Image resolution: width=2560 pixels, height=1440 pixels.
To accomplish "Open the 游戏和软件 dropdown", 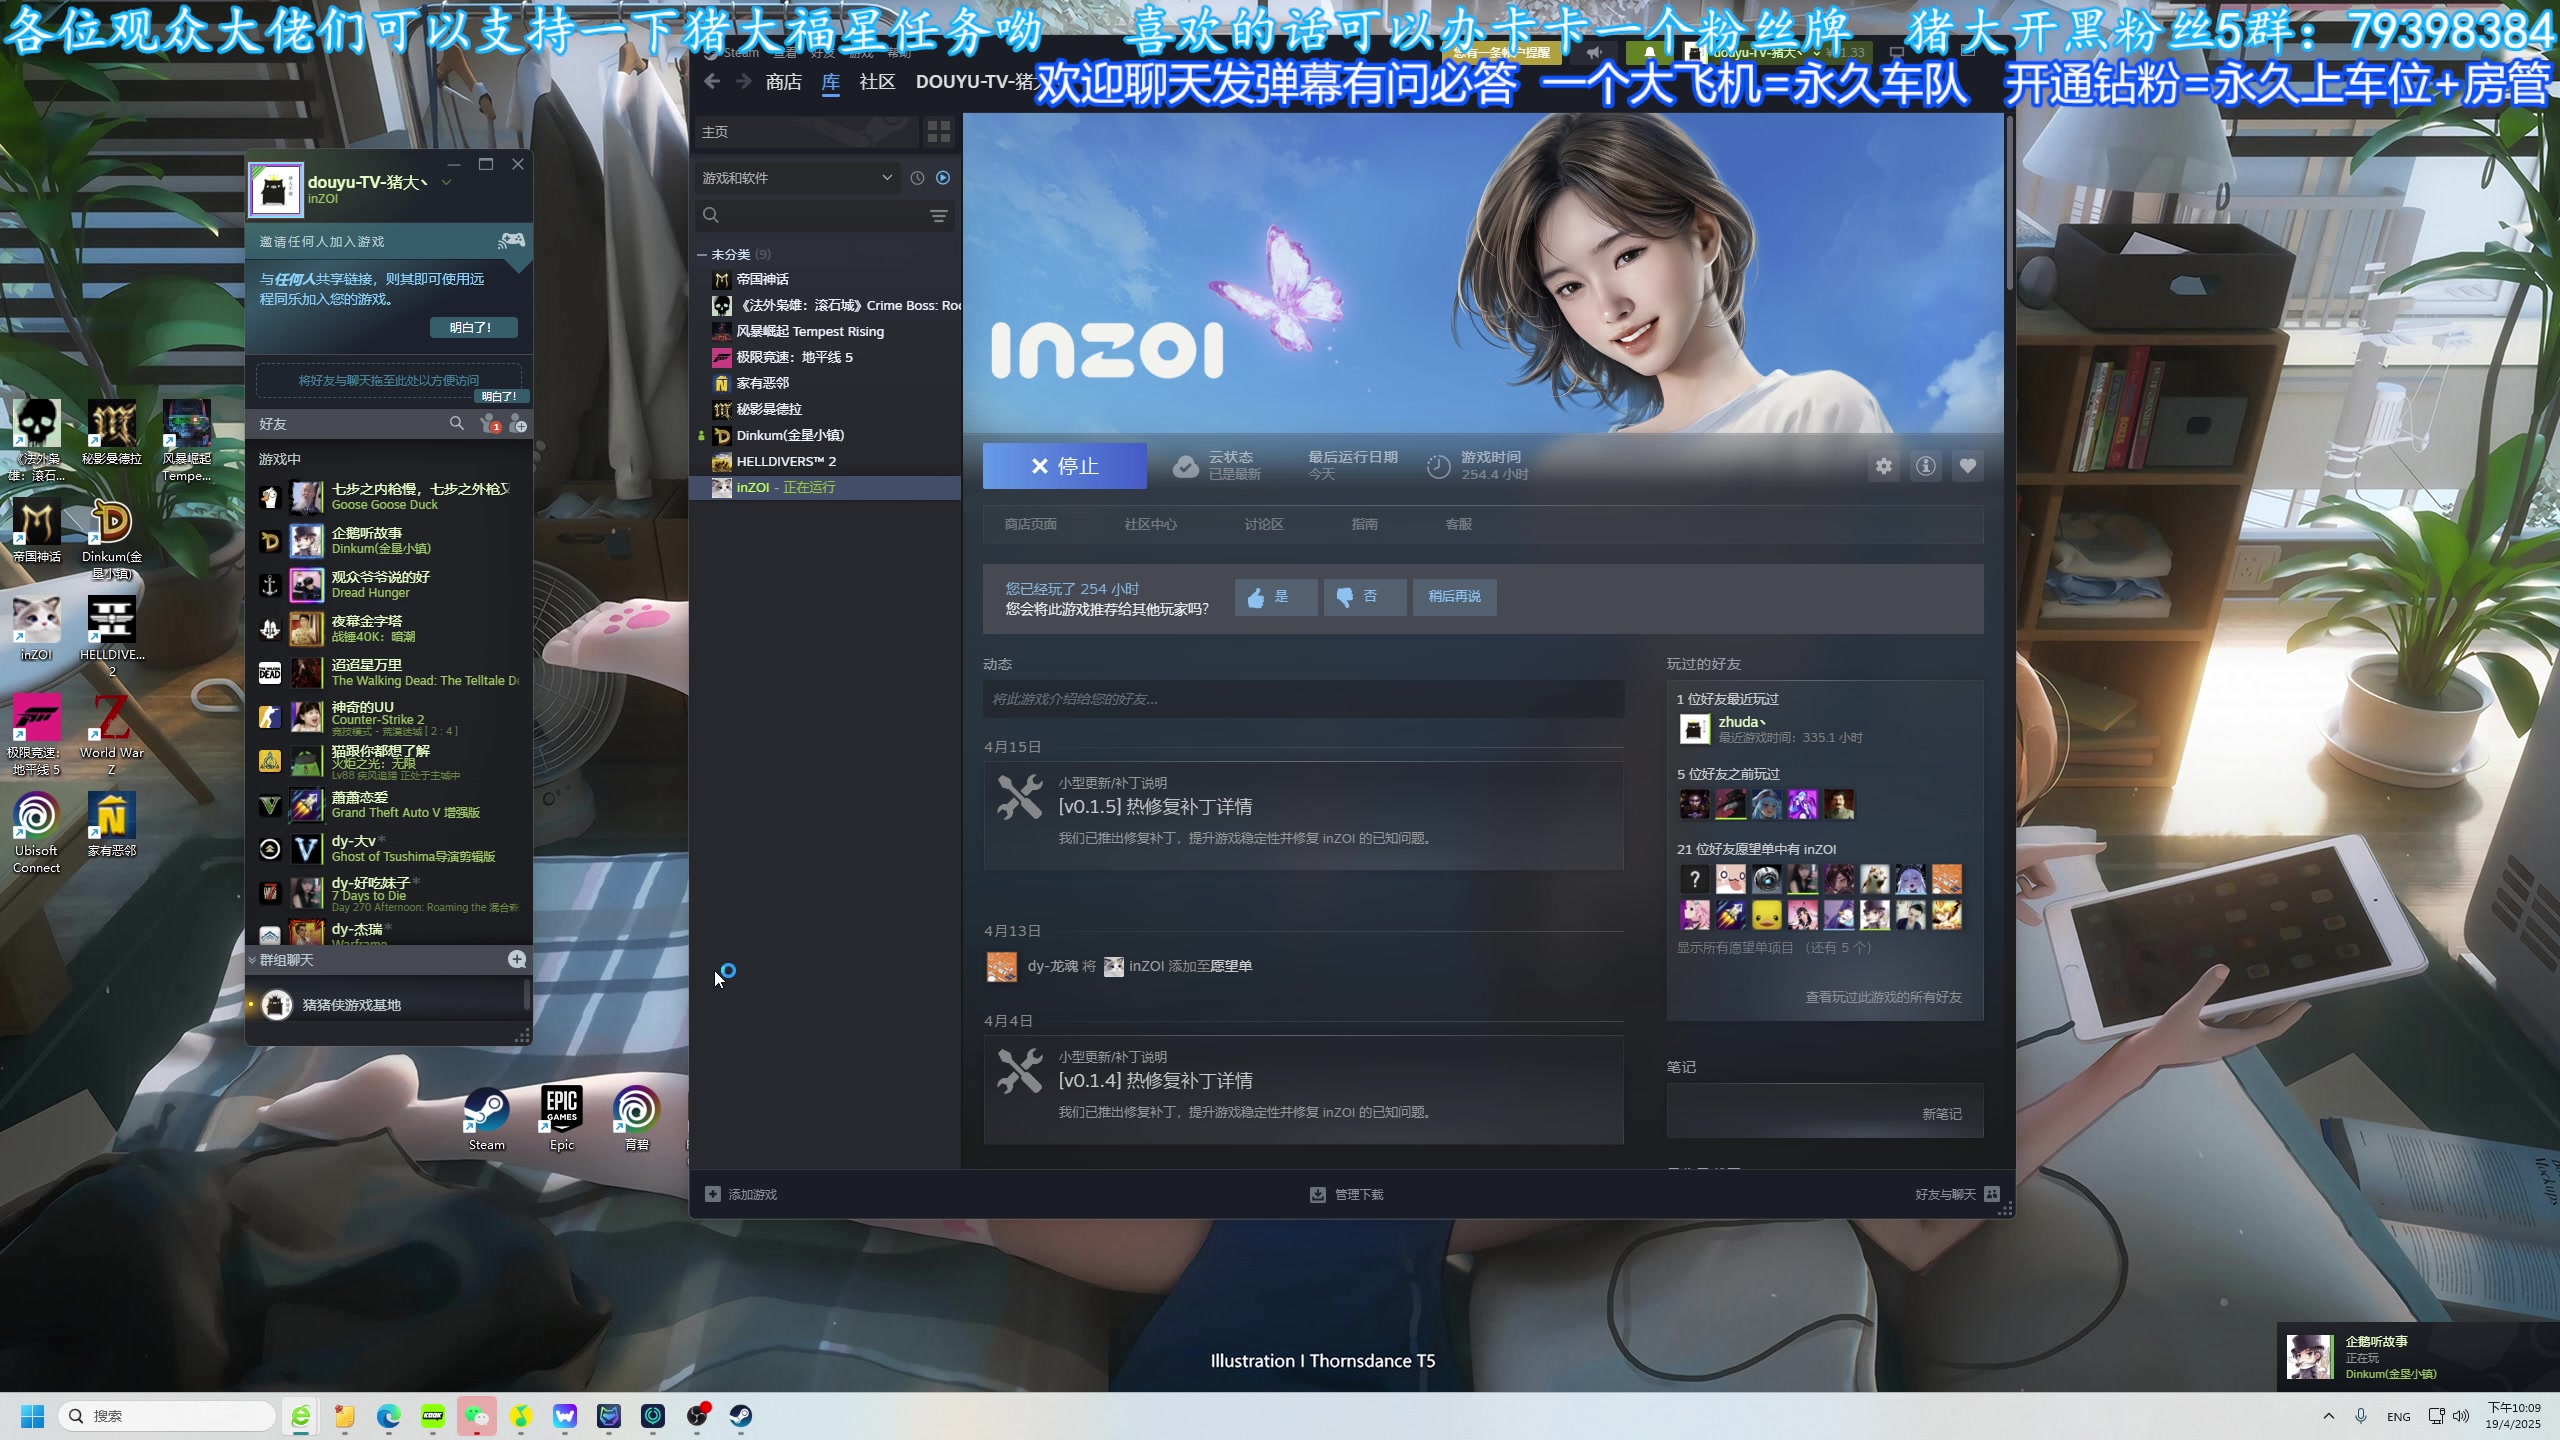I will (x=798, y=178).
